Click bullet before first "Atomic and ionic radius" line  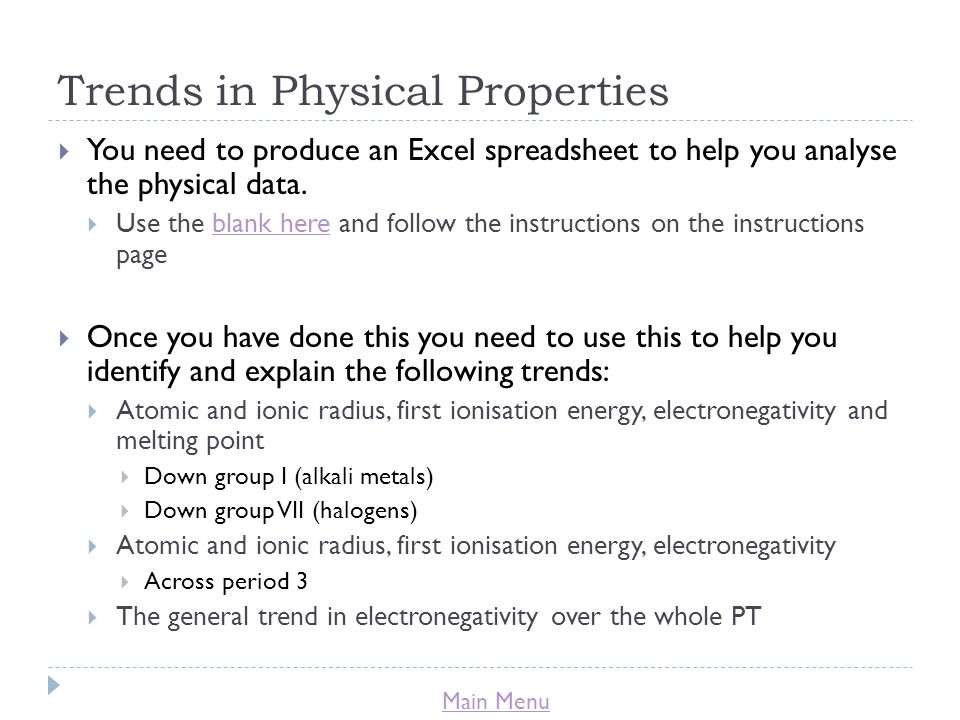click(92, 411)
